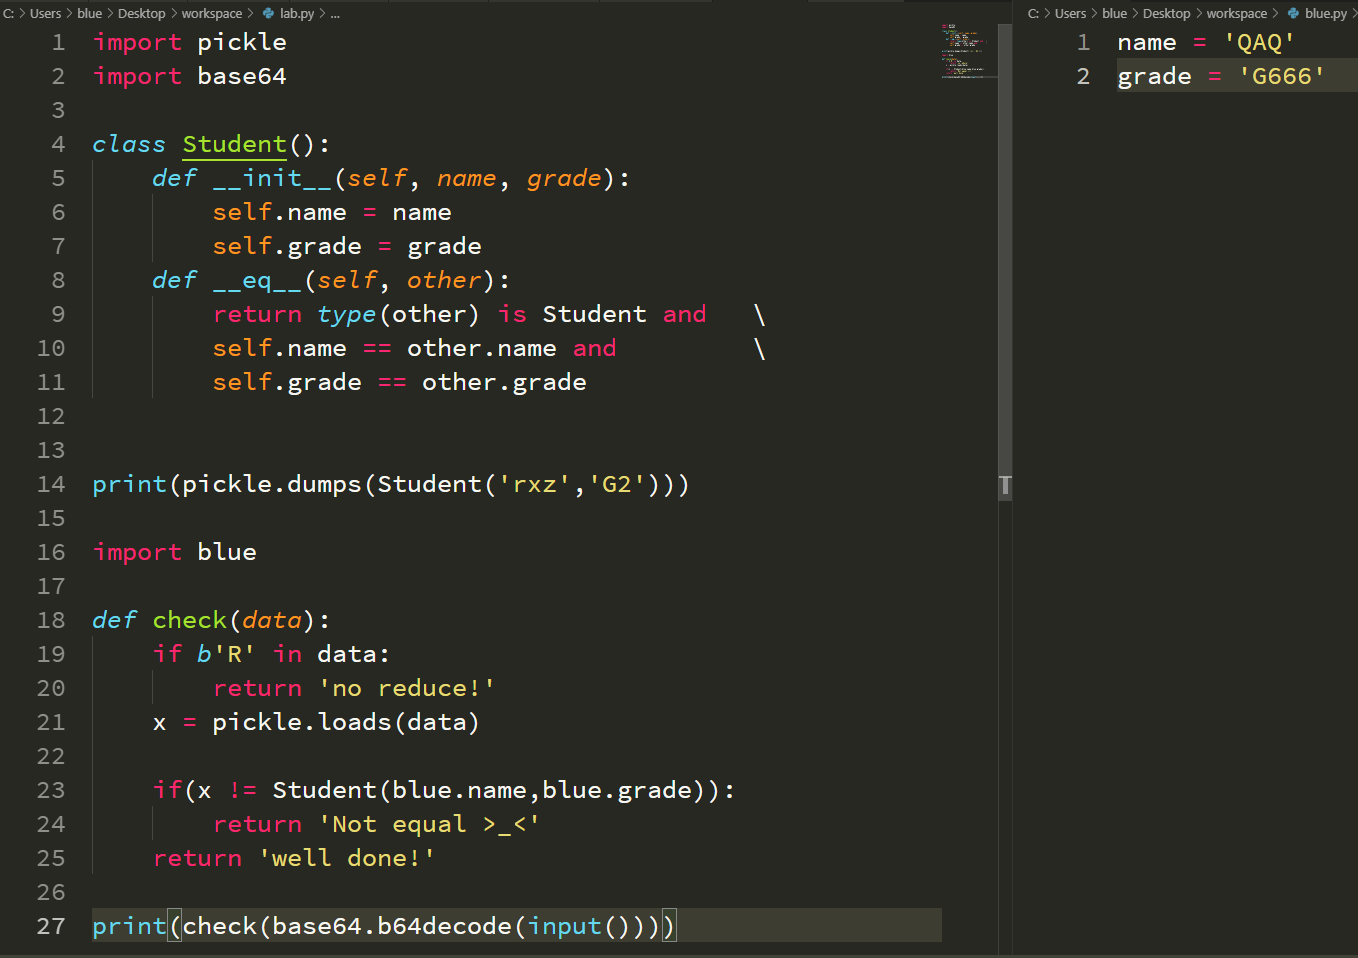Open the blue.py breadcrumb file entry
The width and height of the screenshot is (1358, 958).
pyautogui.click(x=1325, y=13)
